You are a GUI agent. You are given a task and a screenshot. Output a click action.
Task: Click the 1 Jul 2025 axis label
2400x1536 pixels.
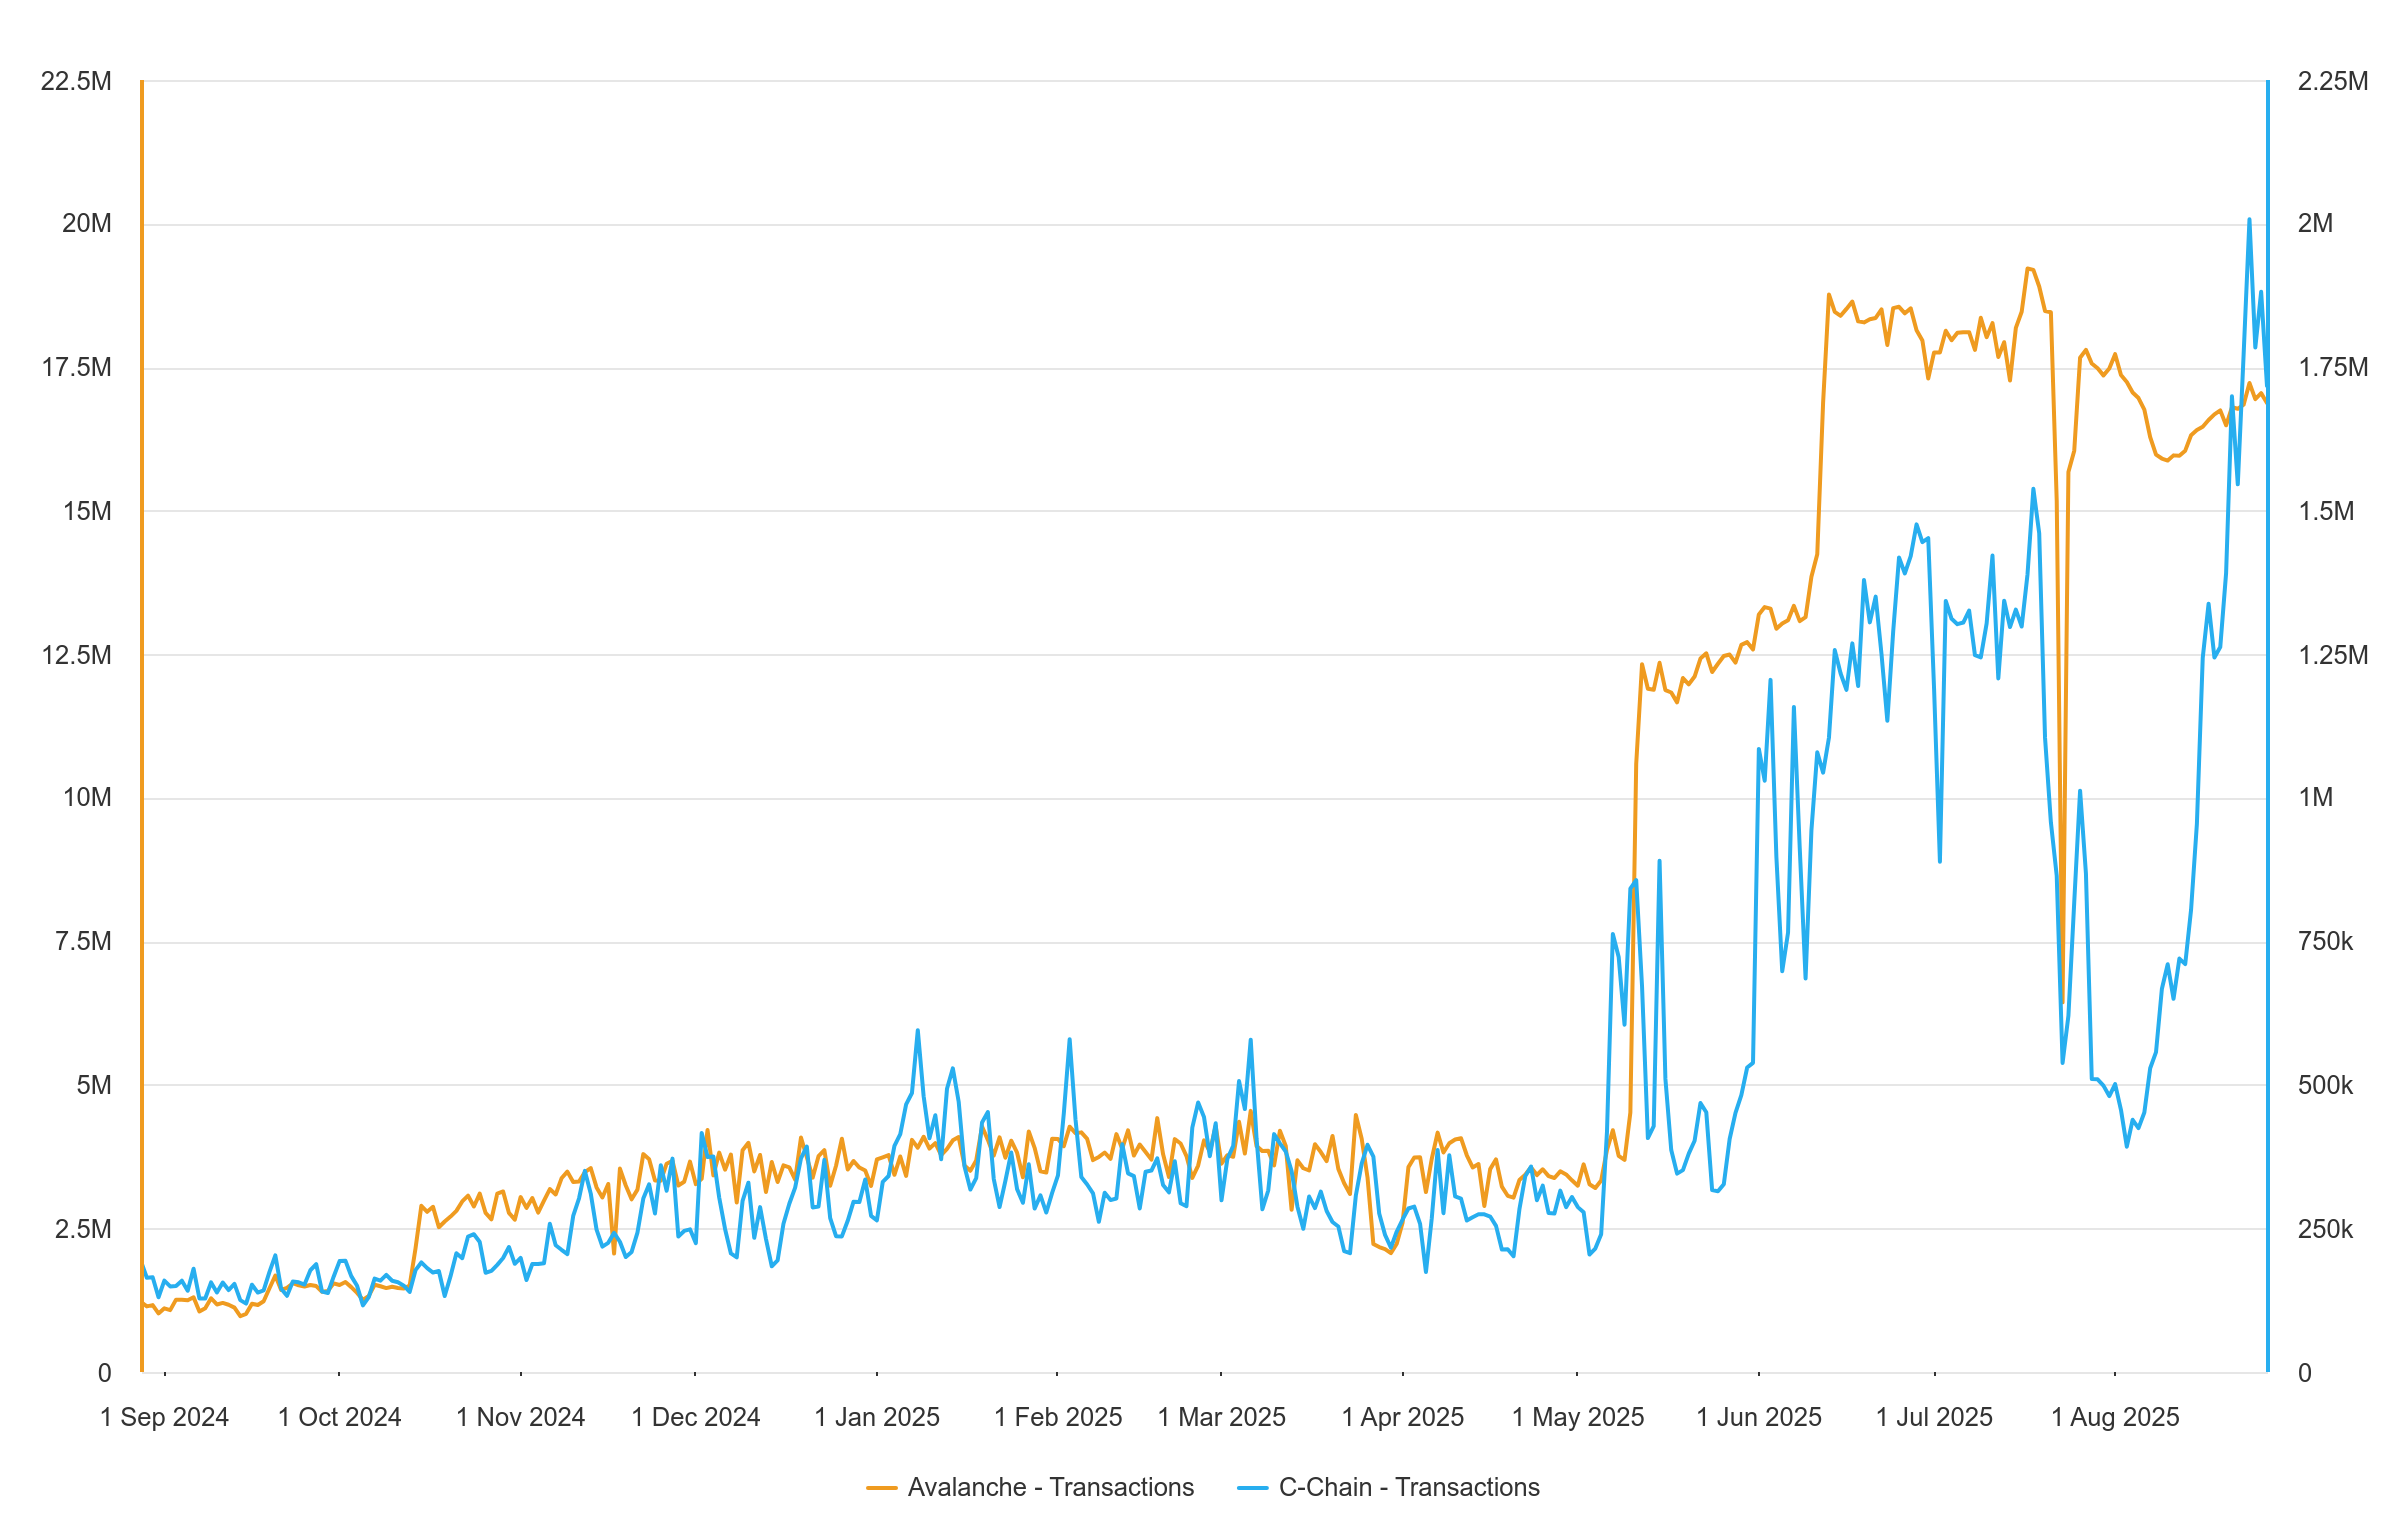[x=1934, y=1417]
